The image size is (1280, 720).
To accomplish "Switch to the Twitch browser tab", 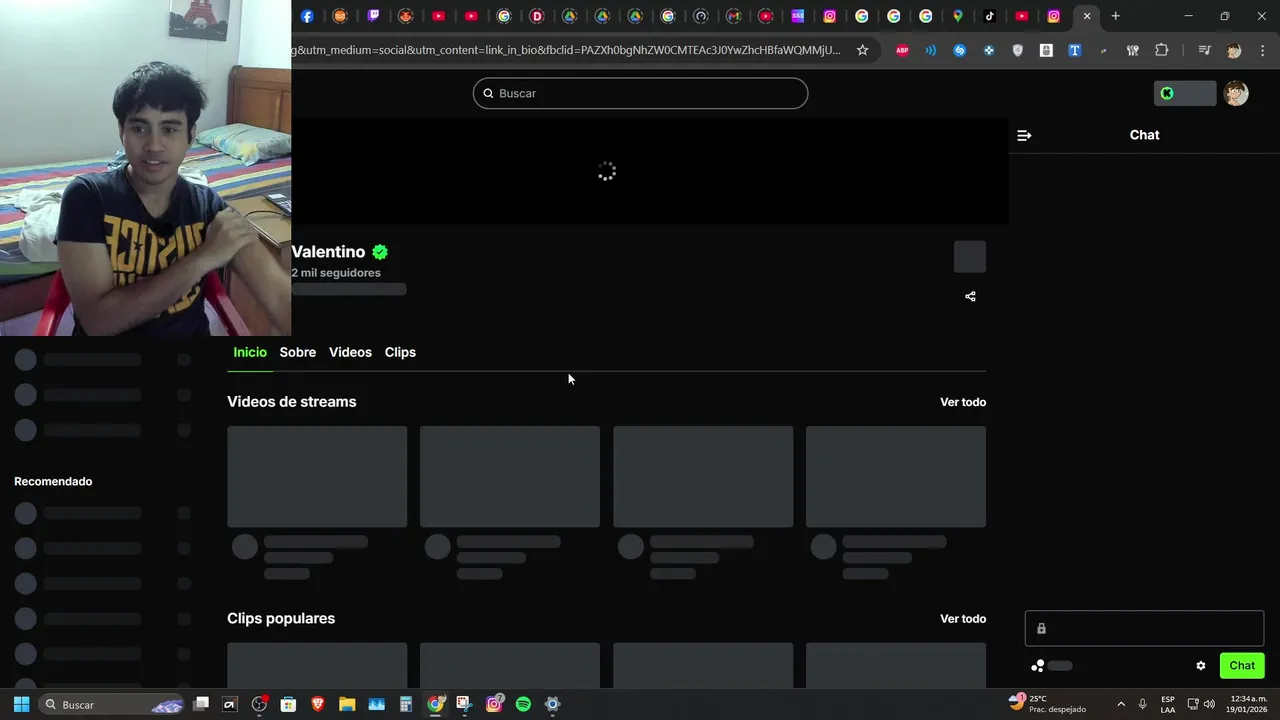I will (373, 16).
